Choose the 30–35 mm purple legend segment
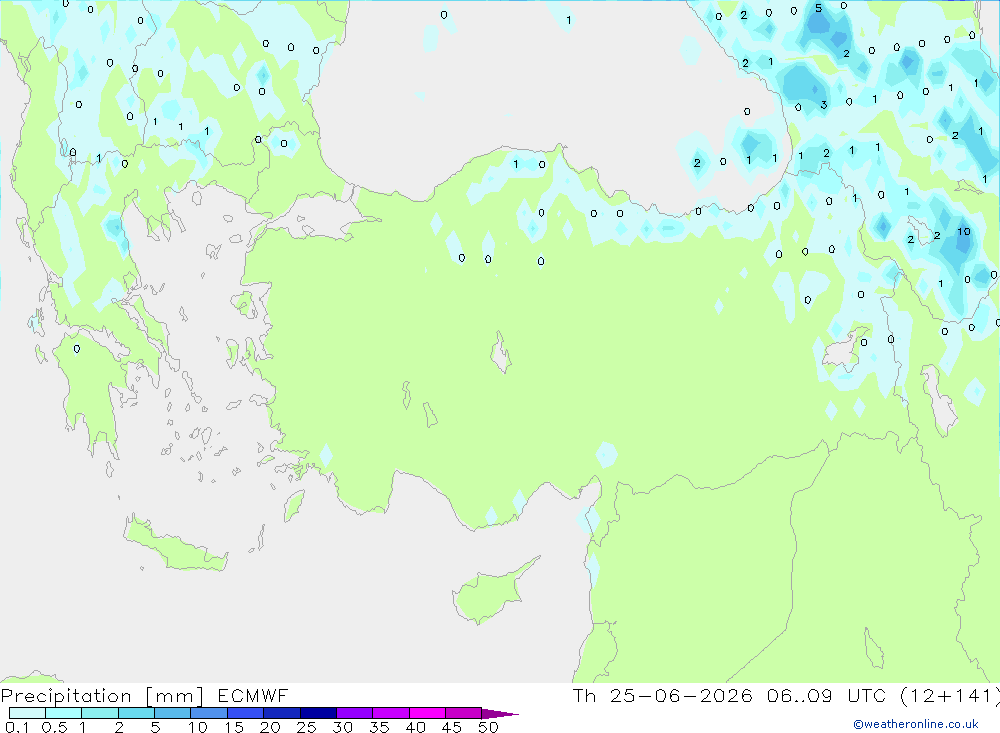The width and height of the screenshot is (1000, 733). tap(354, 713)
